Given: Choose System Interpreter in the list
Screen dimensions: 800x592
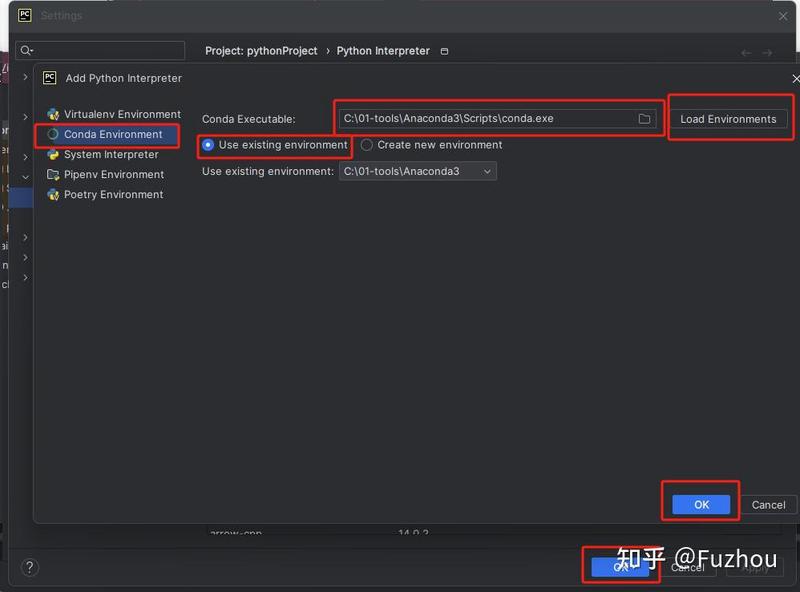Looking at the screenshot, I should pyautogui.click(x=111, y=155).
